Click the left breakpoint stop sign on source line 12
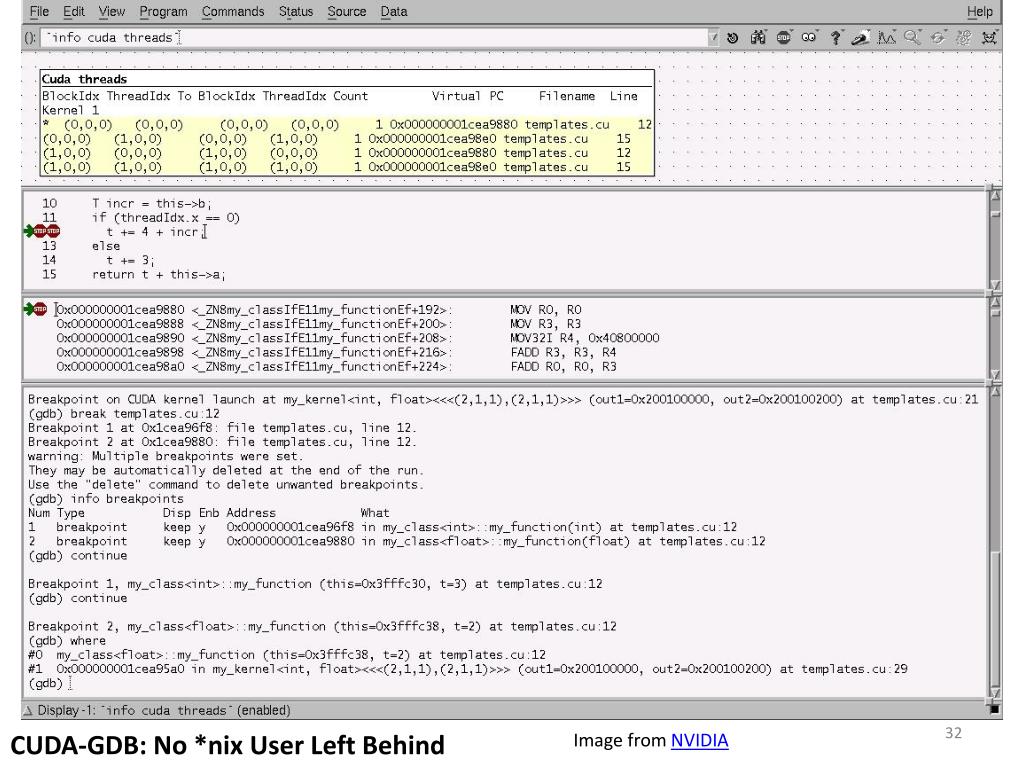This screenshot has width=1024, height=768. pyautogui.click(x=40, y=231)
